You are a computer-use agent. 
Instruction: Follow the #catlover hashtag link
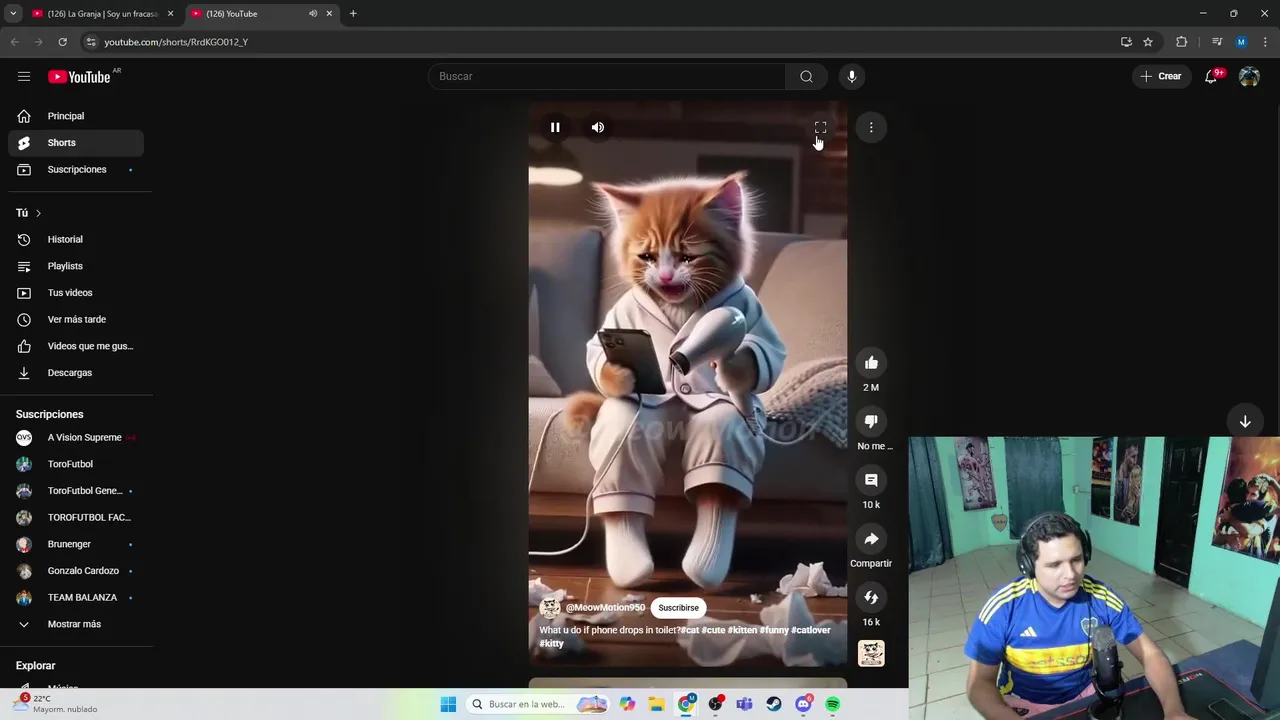pos(810,630)
